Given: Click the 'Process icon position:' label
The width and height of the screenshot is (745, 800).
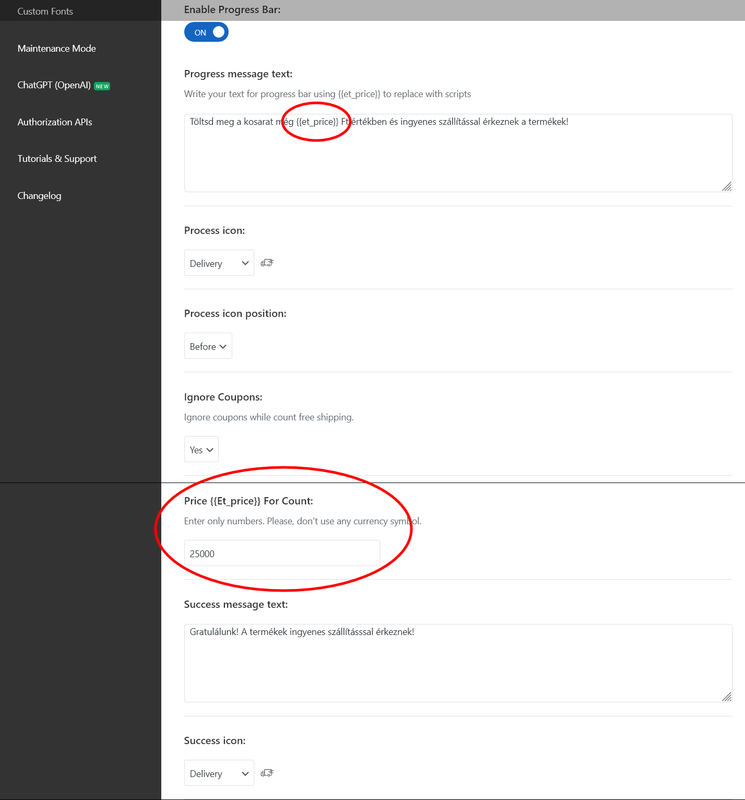Looking at the screenshot, I should [235, 314].
